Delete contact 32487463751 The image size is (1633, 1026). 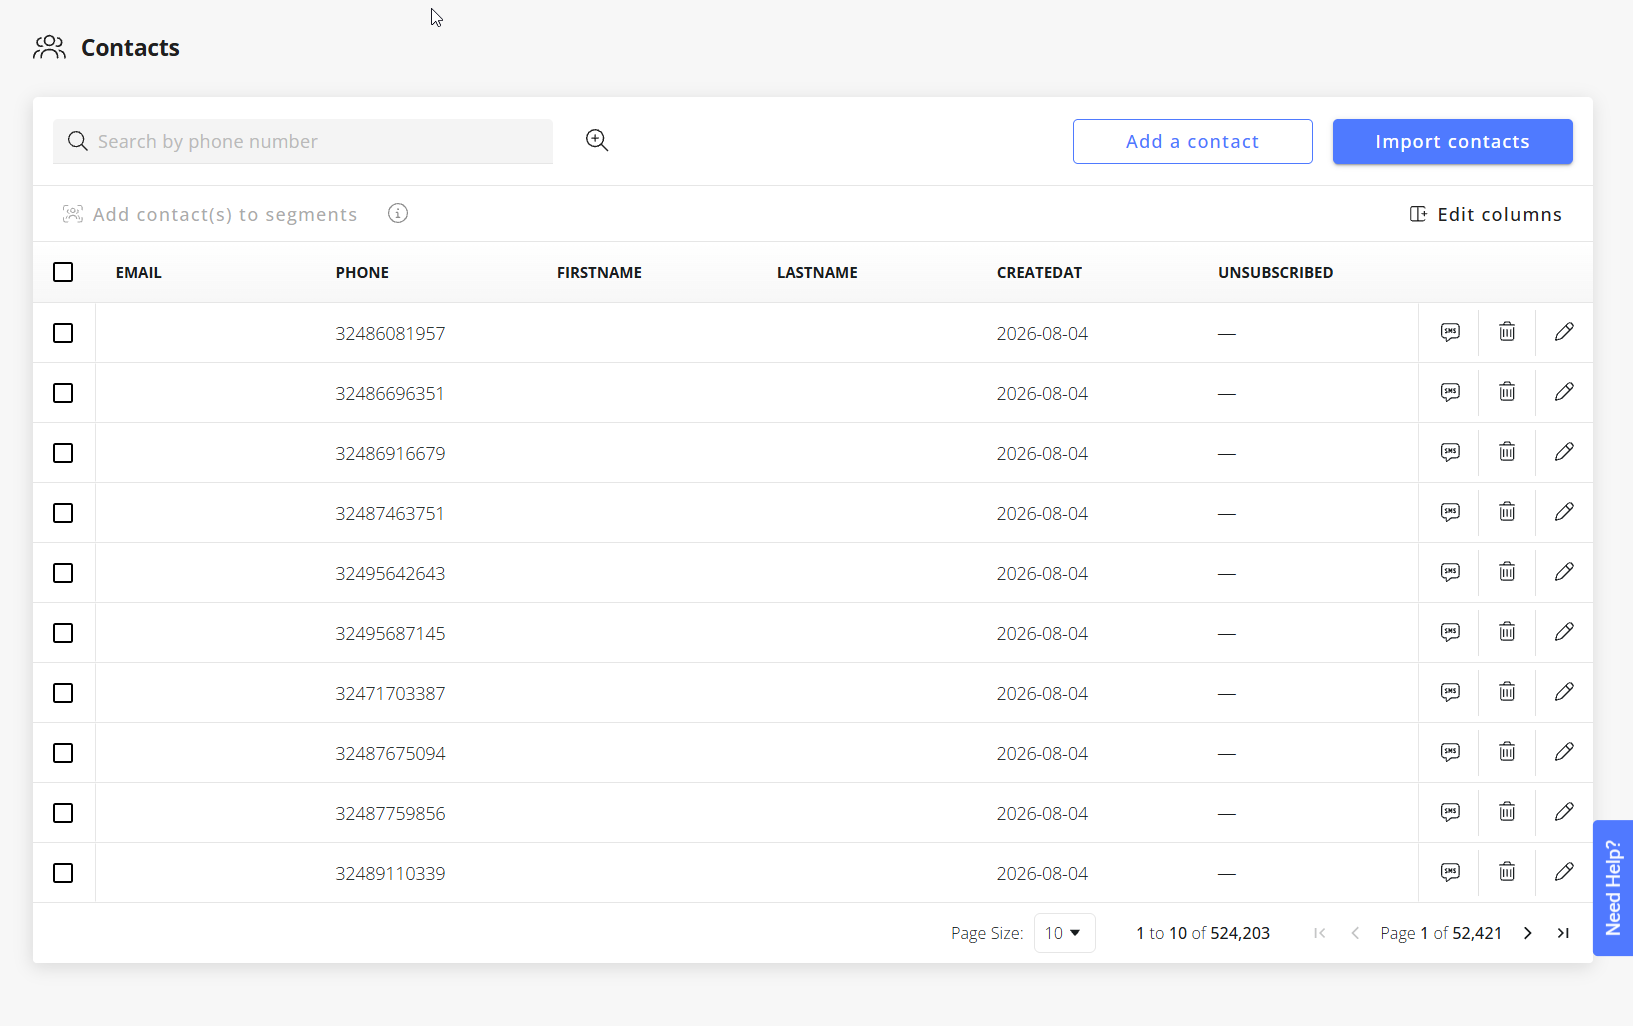coord(1507,512)
